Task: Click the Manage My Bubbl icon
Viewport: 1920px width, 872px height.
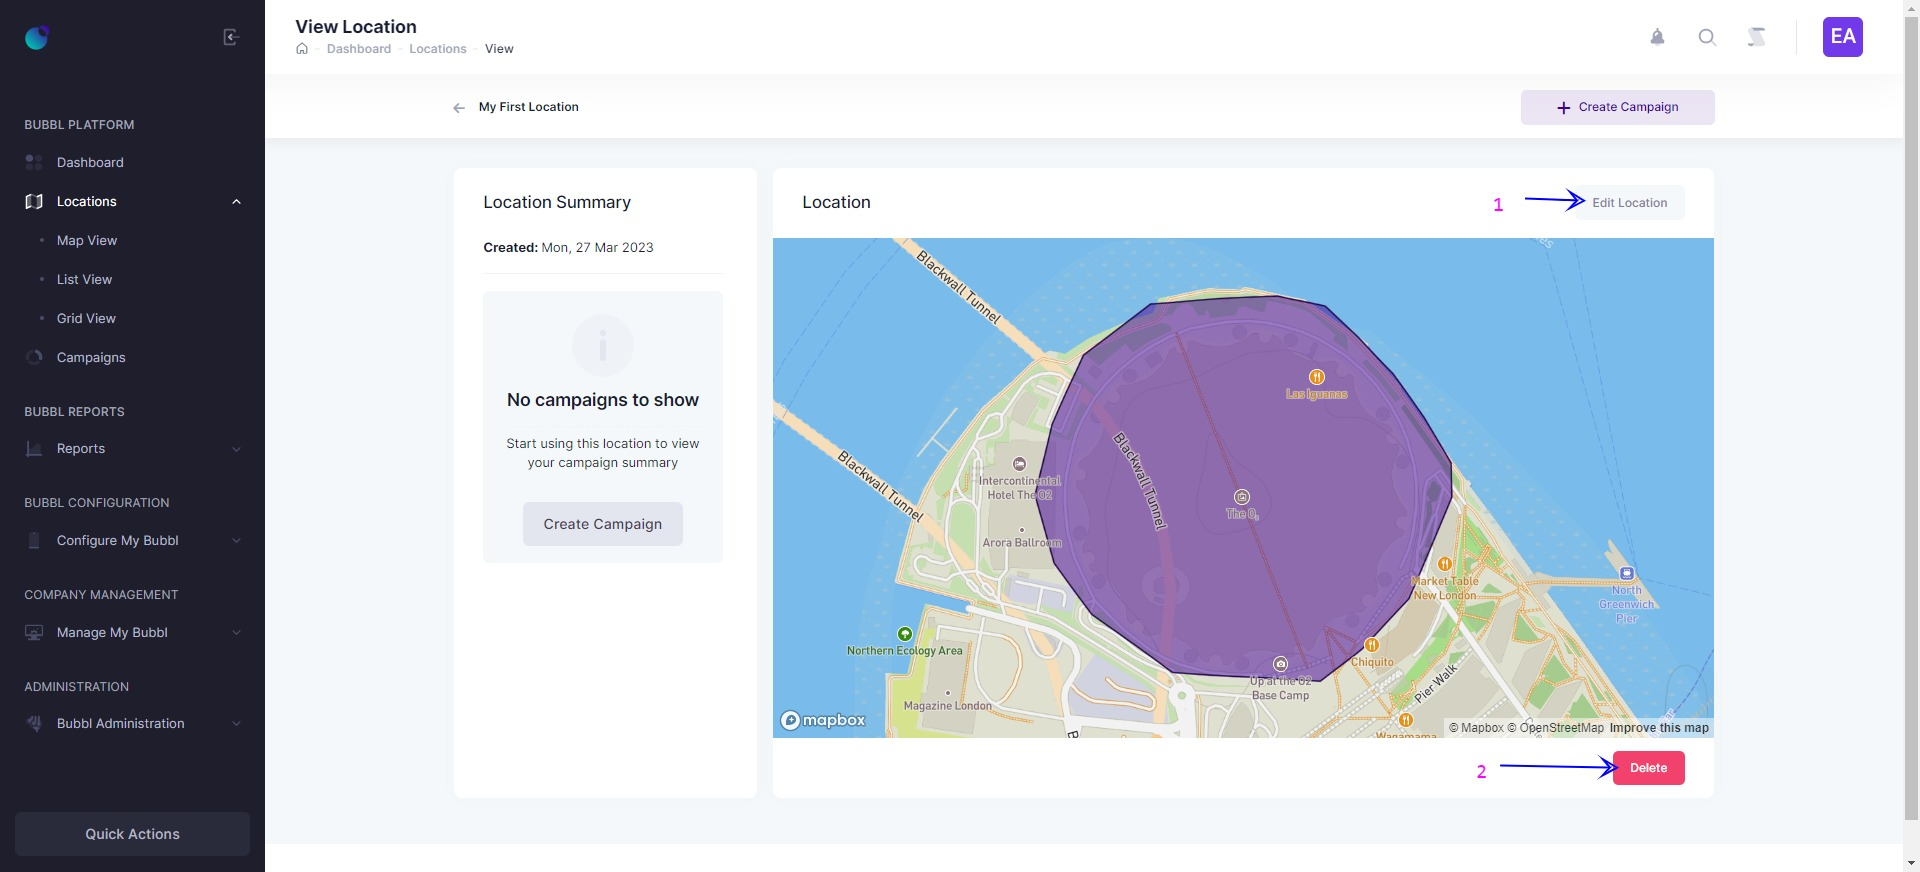Action: [x=34, y=632]
